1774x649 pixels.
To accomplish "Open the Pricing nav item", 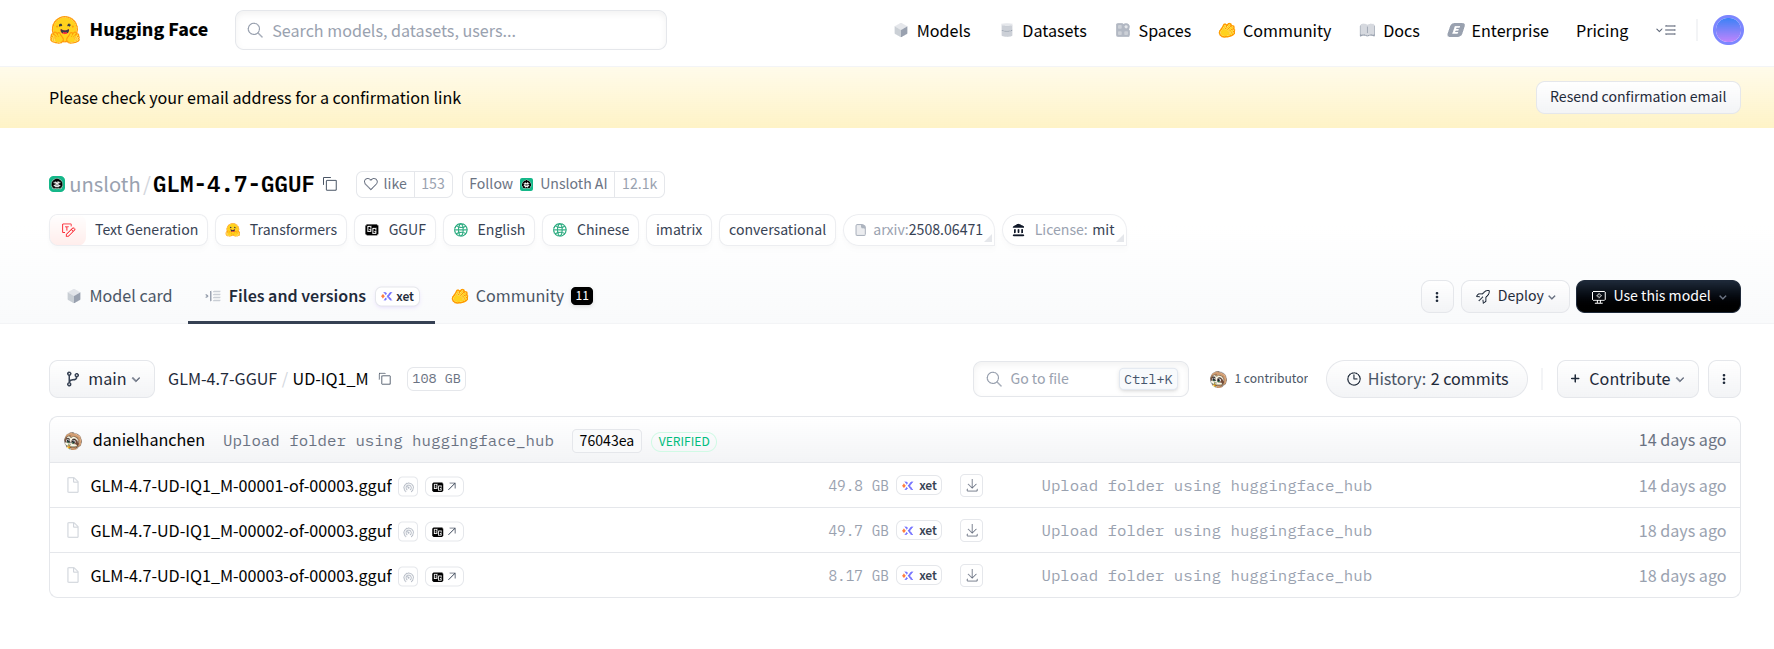I will pyautogui.click(x=1602, y=31).
